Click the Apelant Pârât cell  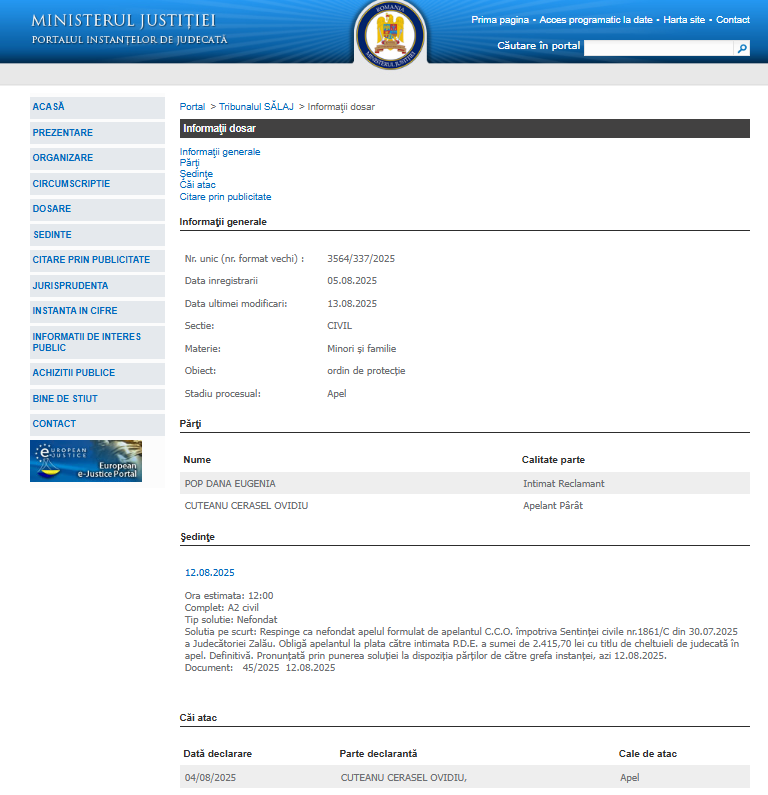[x=553, y=505]
